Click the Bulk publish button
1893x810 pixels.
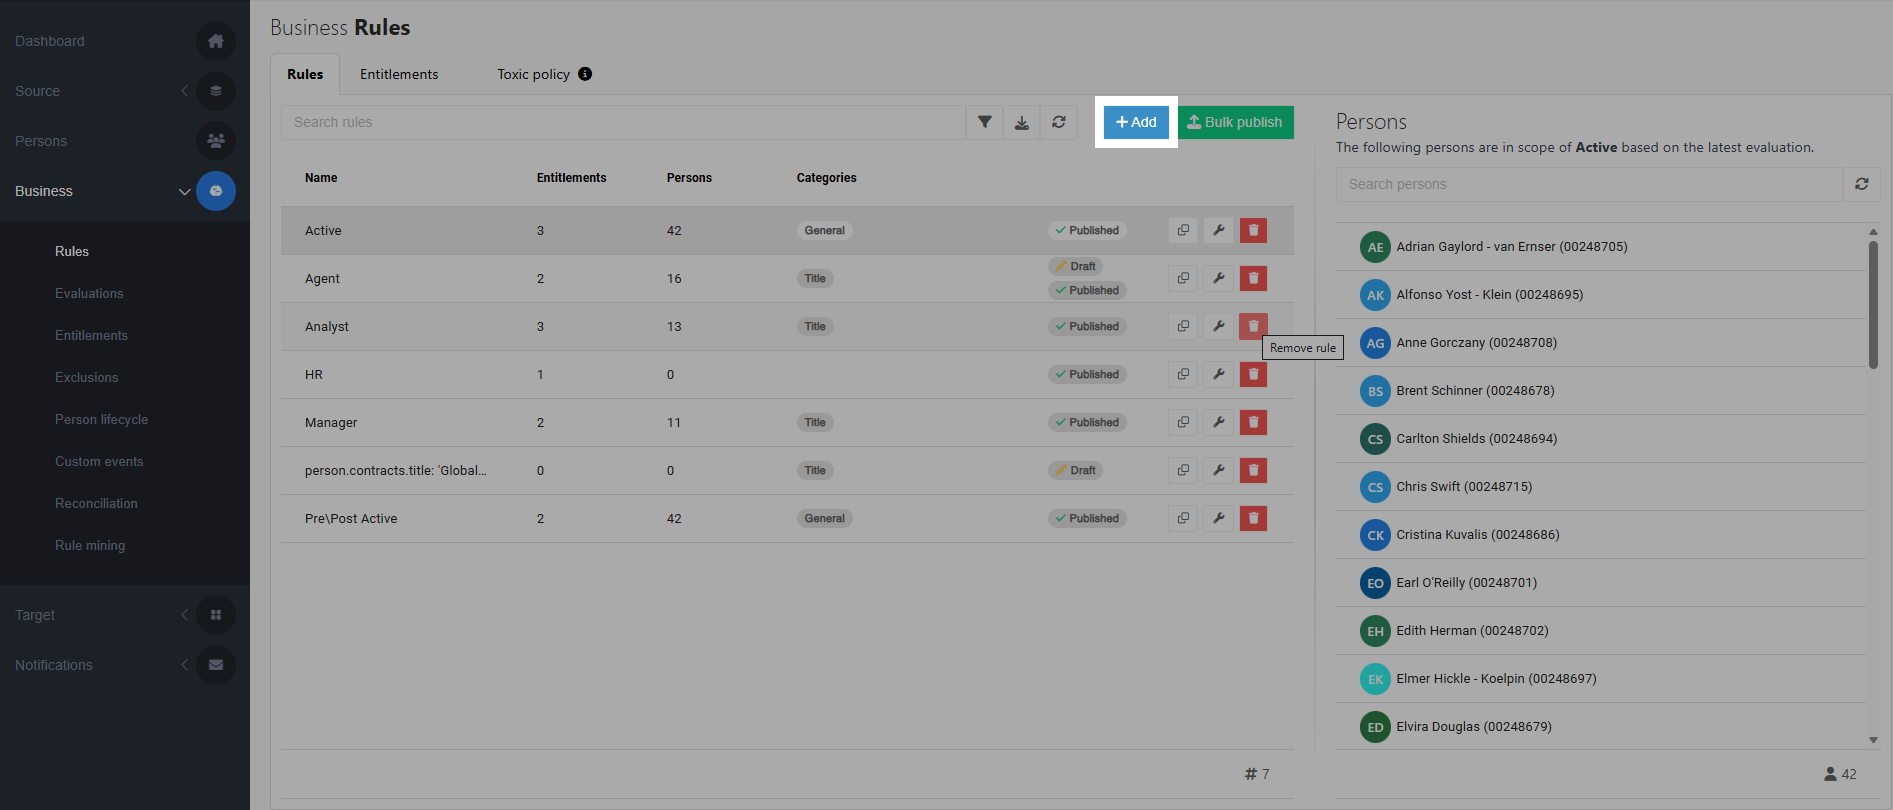(1235, 122)
